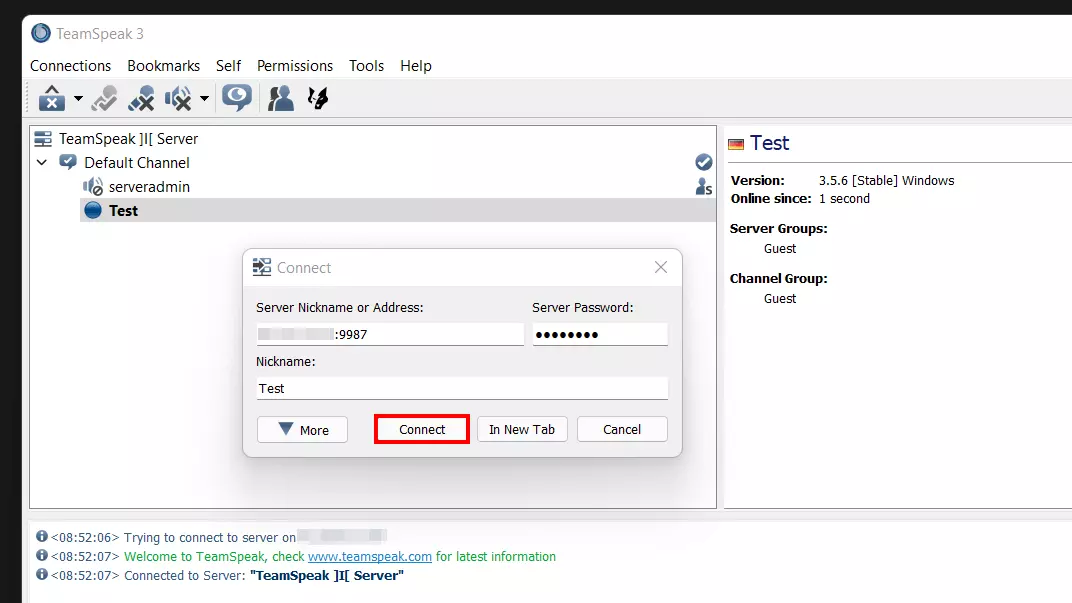The image size is (1072, 603).
Task: Collapse the Default Channel tree node
Action: (x=42, y=163)
